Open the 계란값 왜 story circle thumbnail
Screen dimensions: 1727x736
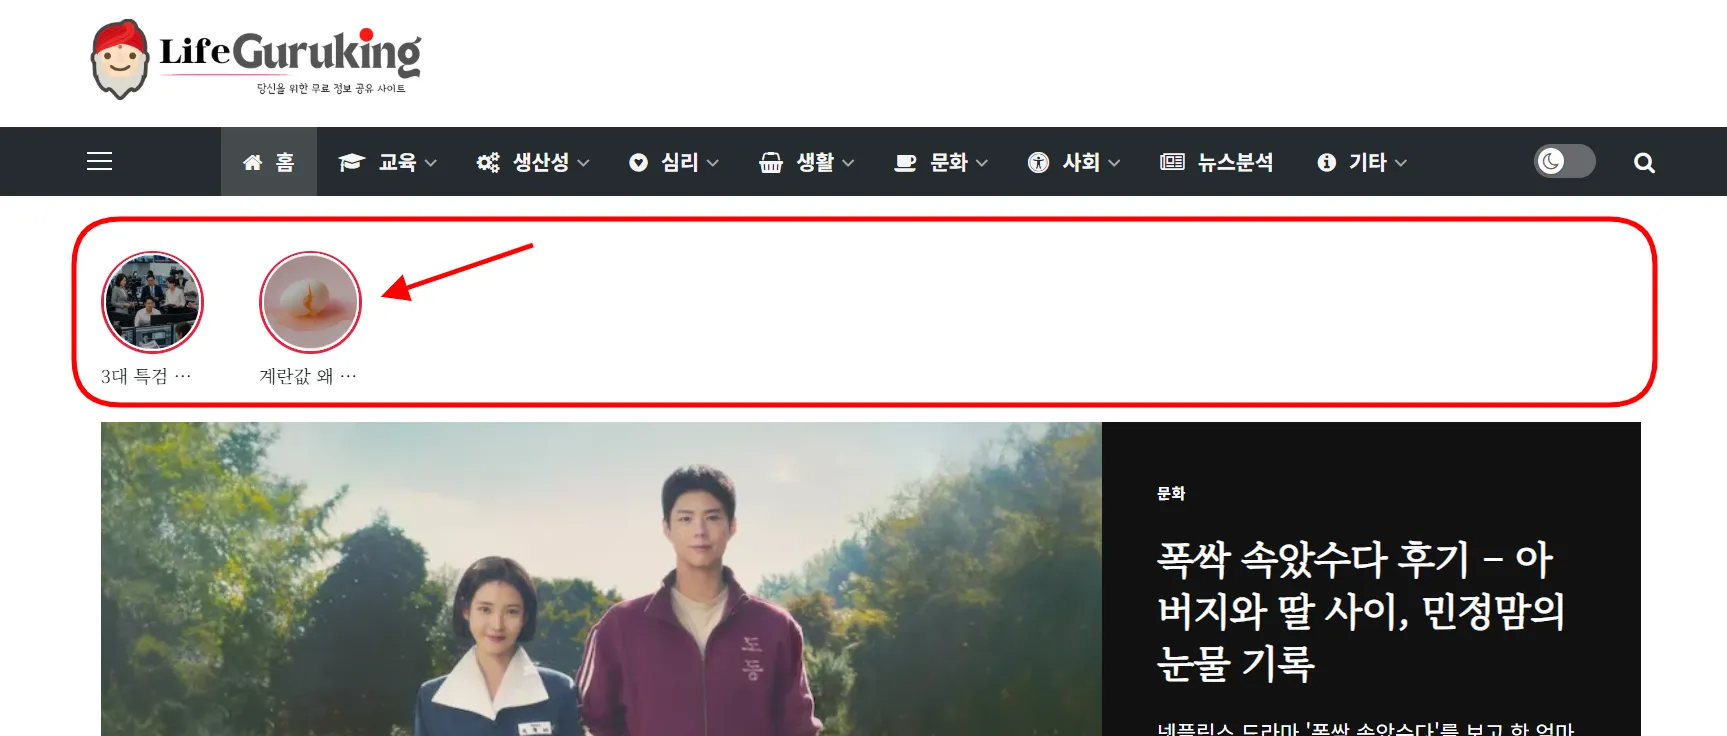pos(310,302)
